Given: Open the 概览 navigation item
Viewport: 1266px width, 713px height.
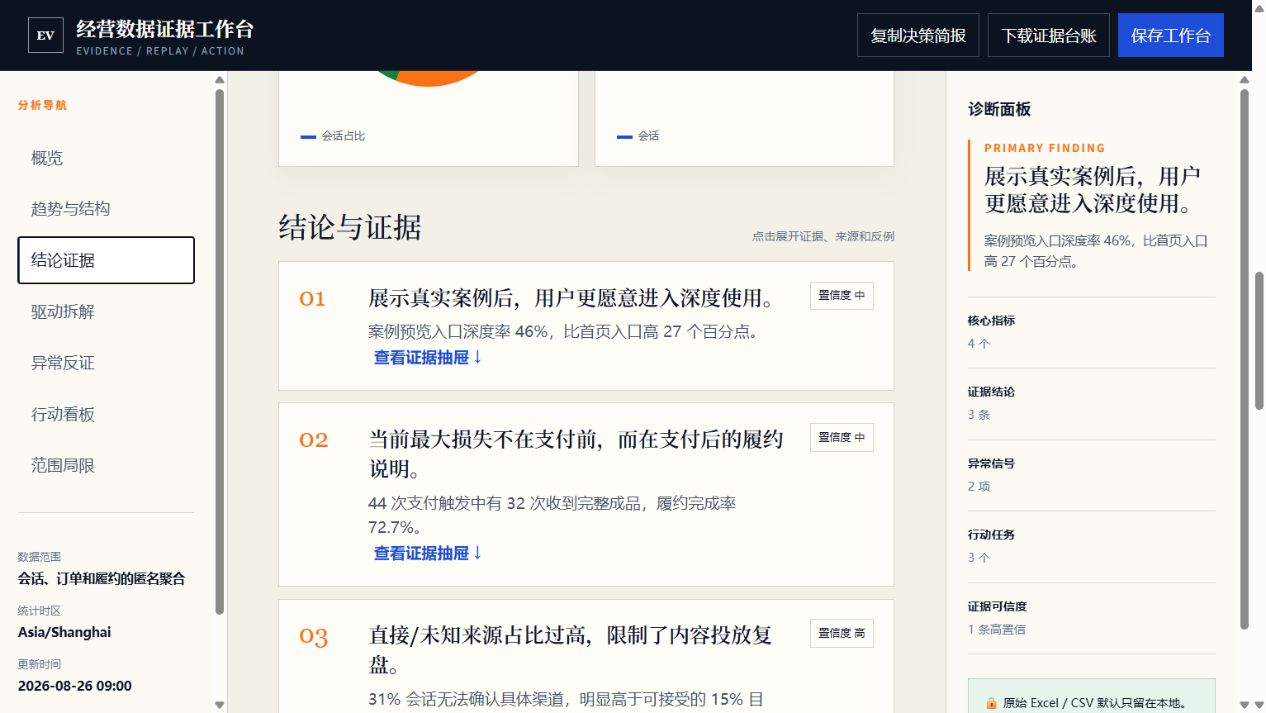Looking at the screenshot, I should tap(106, 157).
